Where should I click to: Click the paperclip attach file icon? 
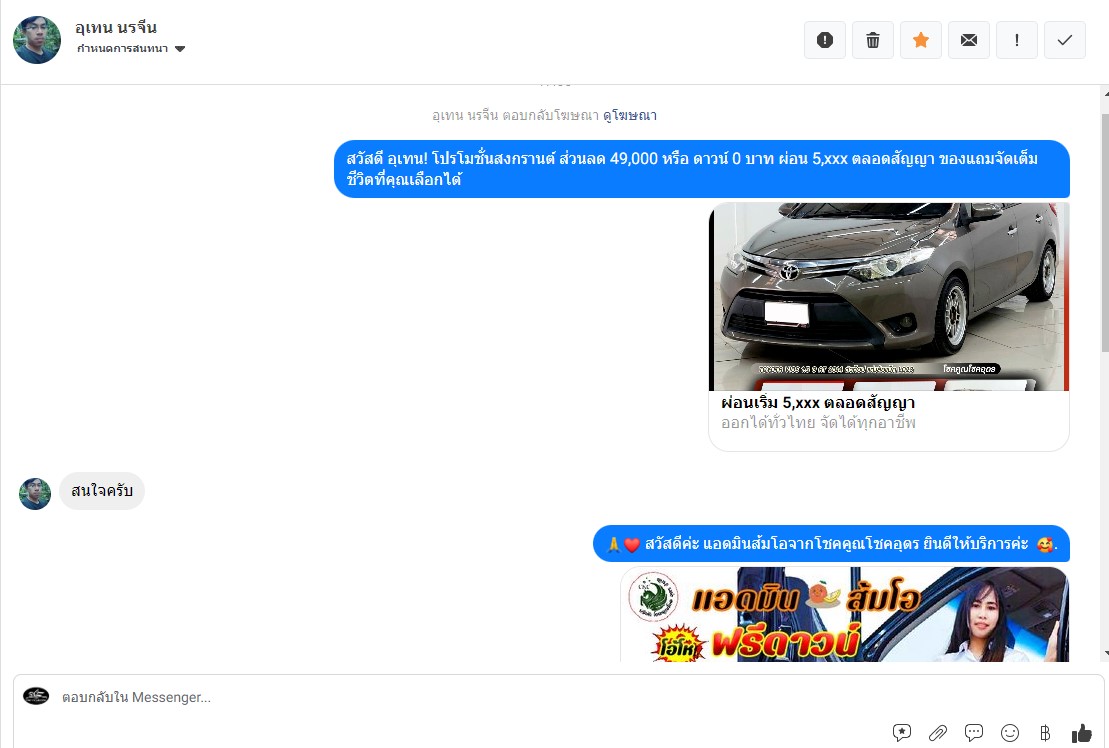point(937,733)
